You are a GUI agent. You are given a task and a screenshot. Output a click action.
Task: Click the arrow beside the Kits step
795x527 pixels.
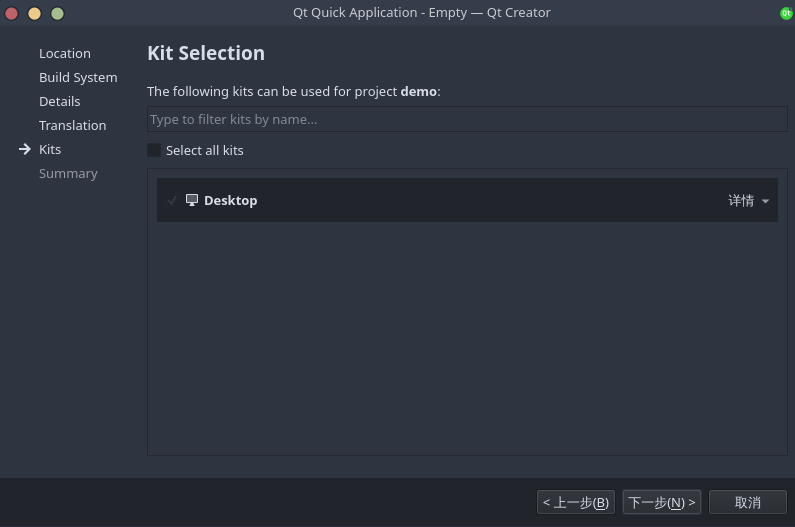click(x=24, y=149)
